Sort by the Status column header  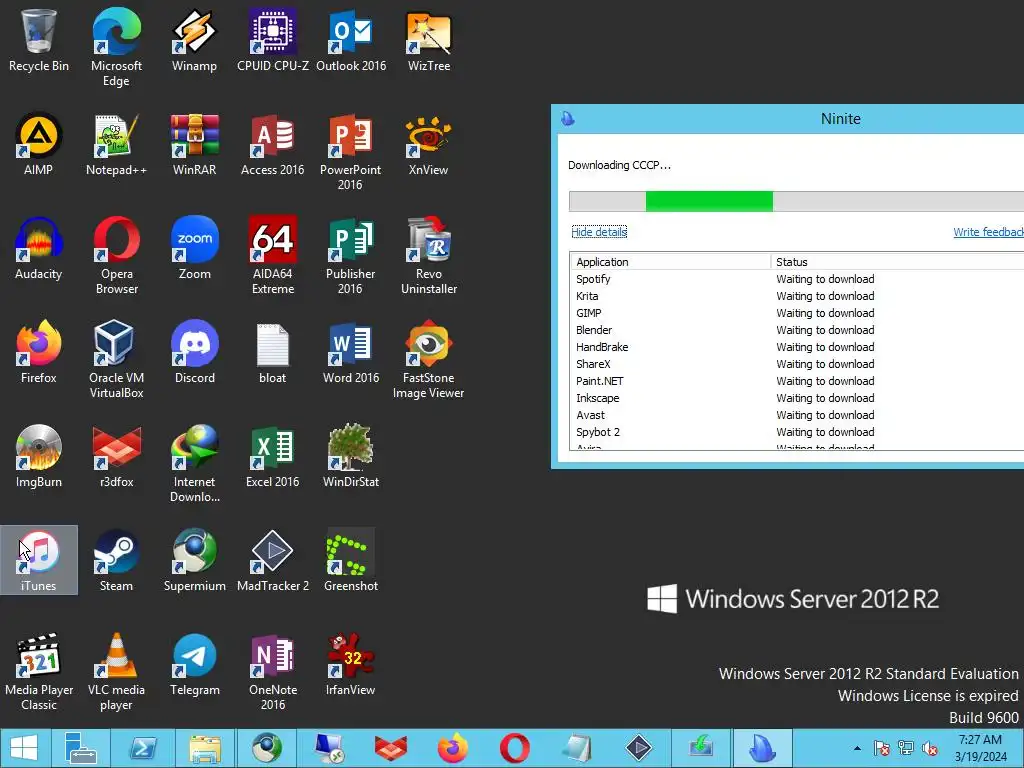click(x=897, y=262)
